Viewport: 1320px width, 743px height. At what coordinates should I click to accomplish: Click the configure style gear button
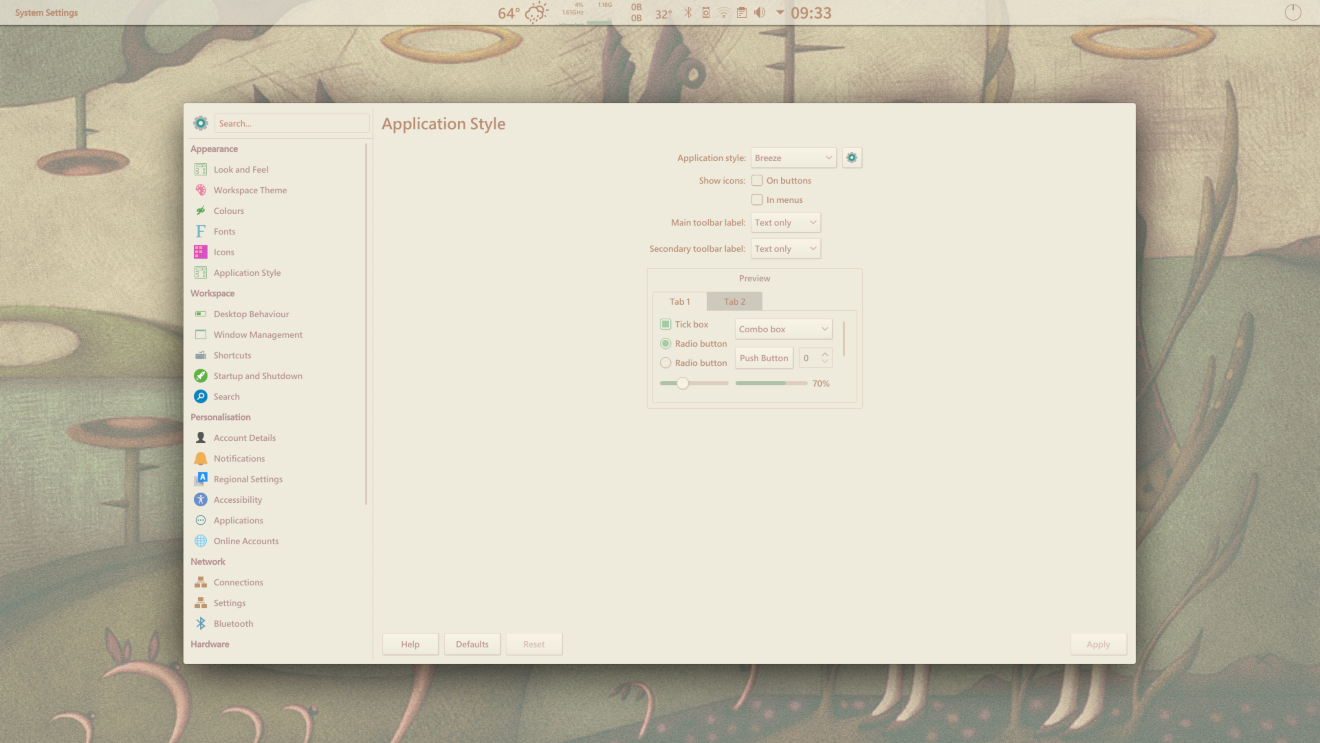point(852,158)
